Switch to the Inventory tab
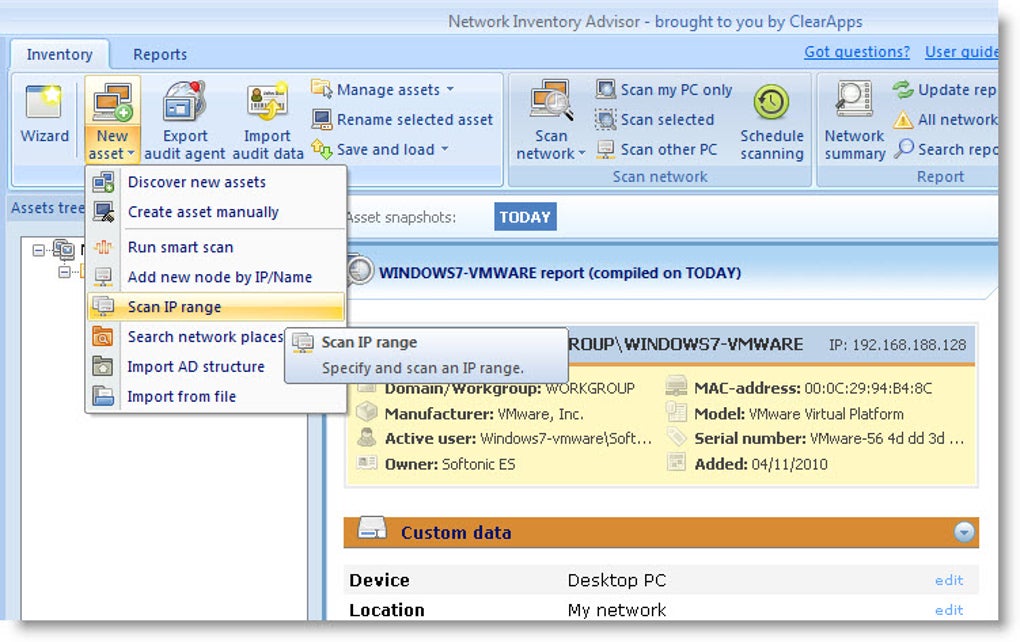 [x=59, y=54]
